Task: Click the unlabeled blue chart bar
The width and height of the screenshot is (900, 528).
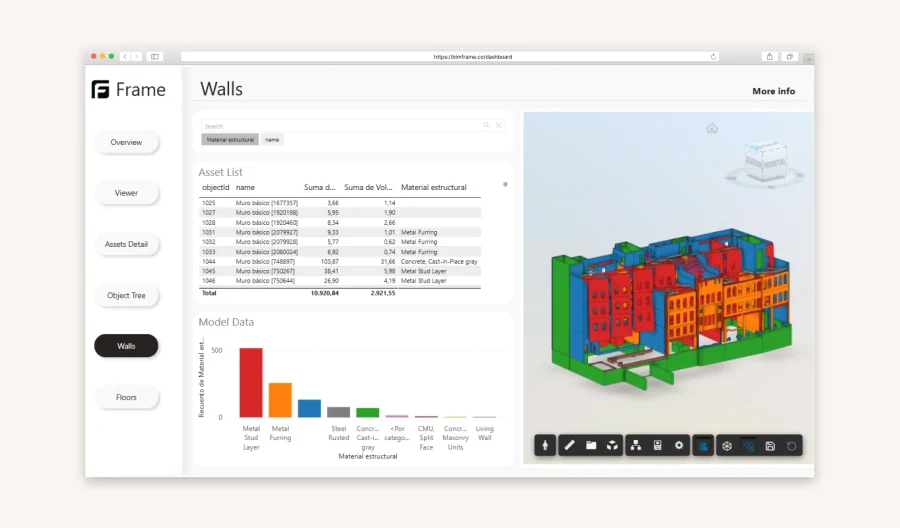Action: pos(309,408)
